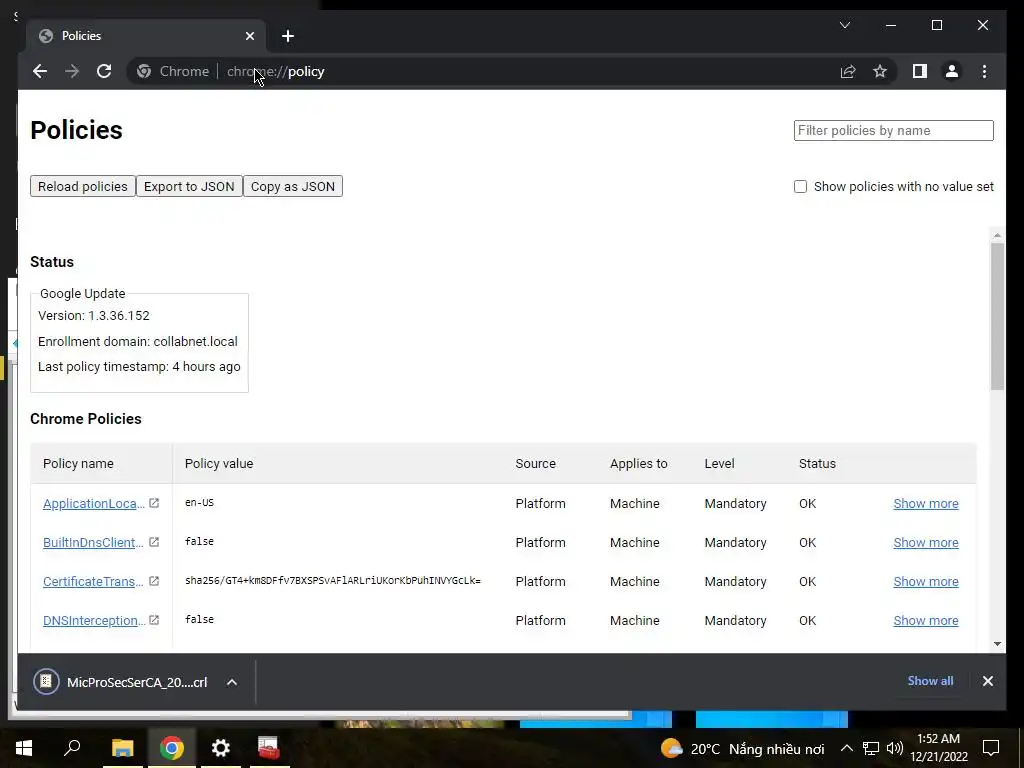Go back using the browser back arrow
Image resolution: width=1024 pixels, height=768 pixels.
40,71
